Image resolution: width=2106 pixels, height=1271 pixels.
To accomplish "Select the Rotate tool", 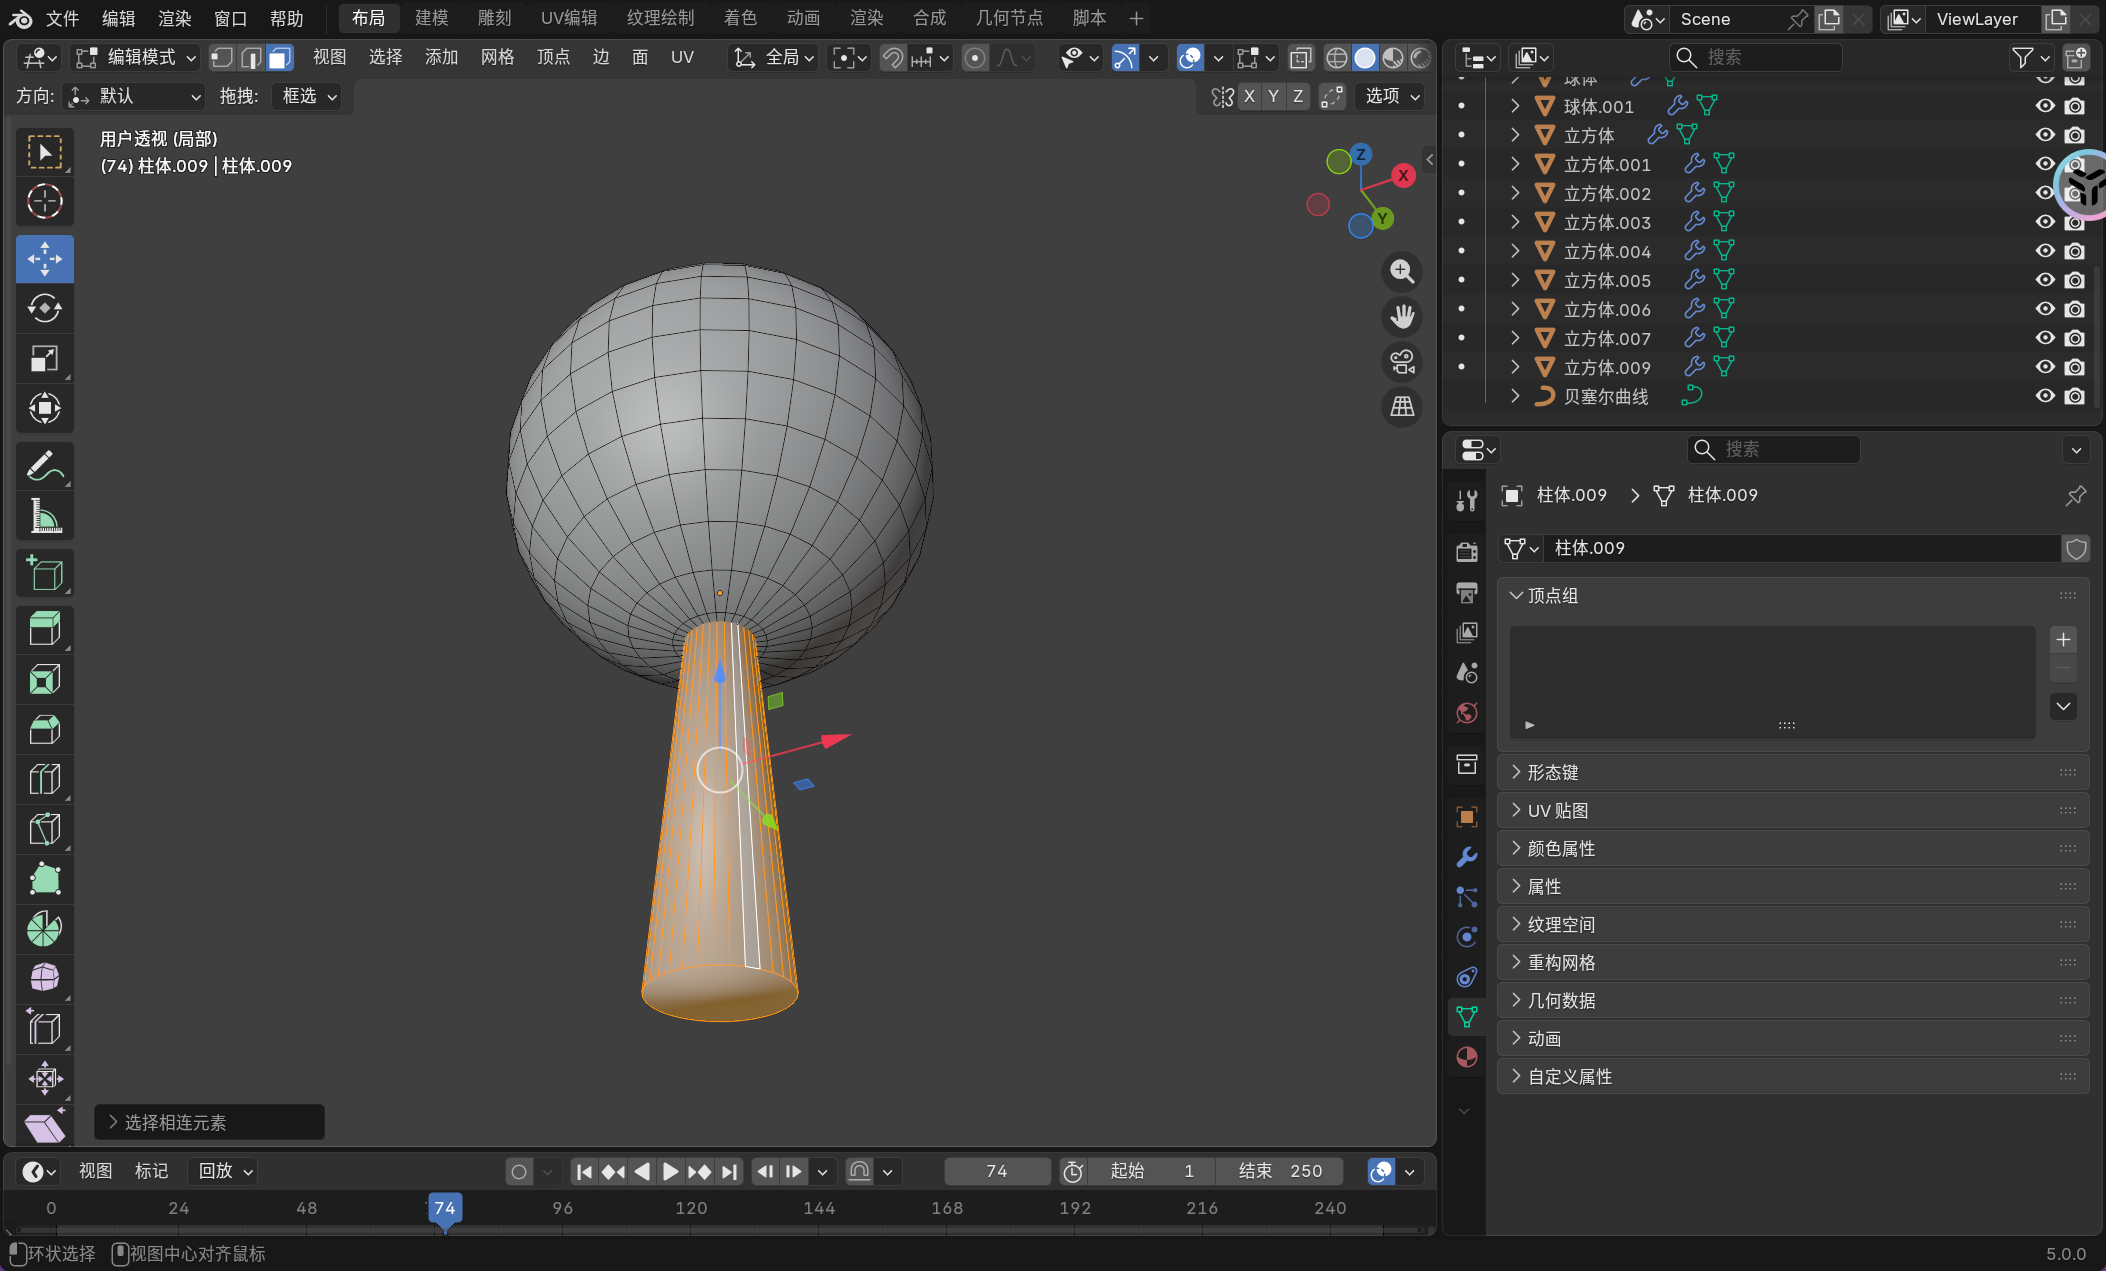I will click(x=44, y=308).
